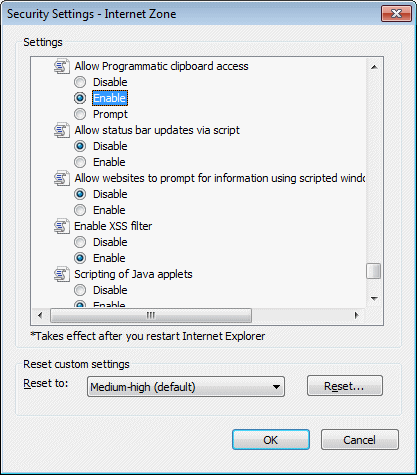Click the script icon beside Allow status bar updates

tap(62, 130)
